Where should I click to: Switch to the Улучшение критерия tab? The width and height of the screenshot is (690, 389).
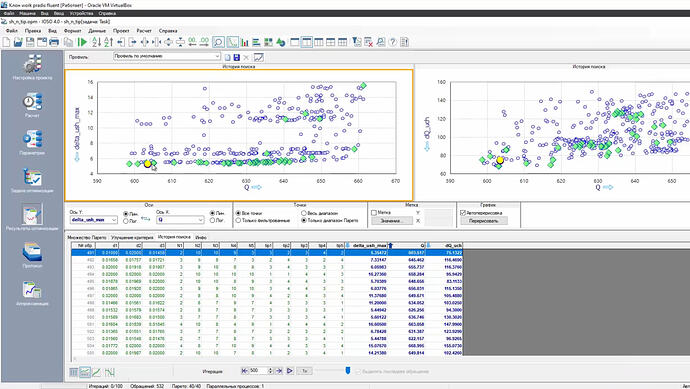[132, 238]
